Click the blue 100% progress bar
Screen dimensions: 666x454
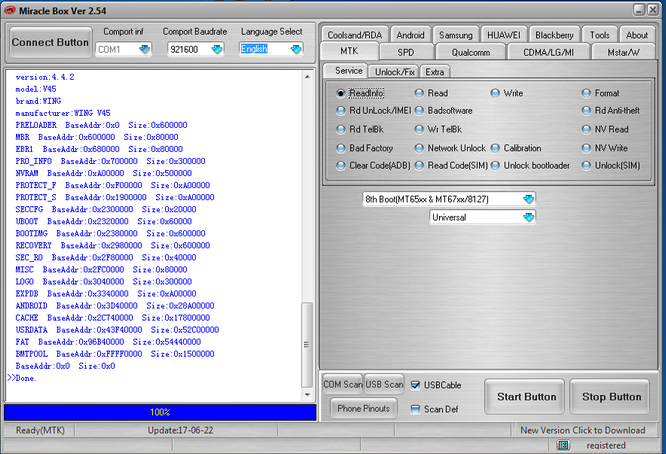[160, 412]
